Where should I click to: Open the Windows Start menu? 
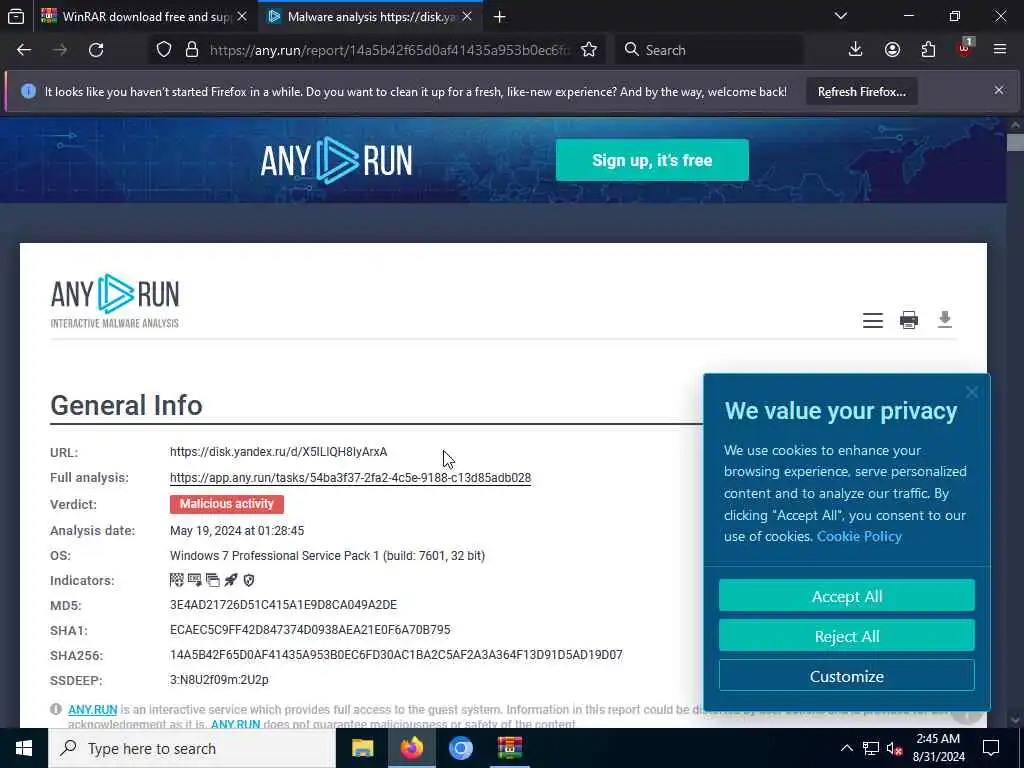pyautogui.click(x=24, y=748)
